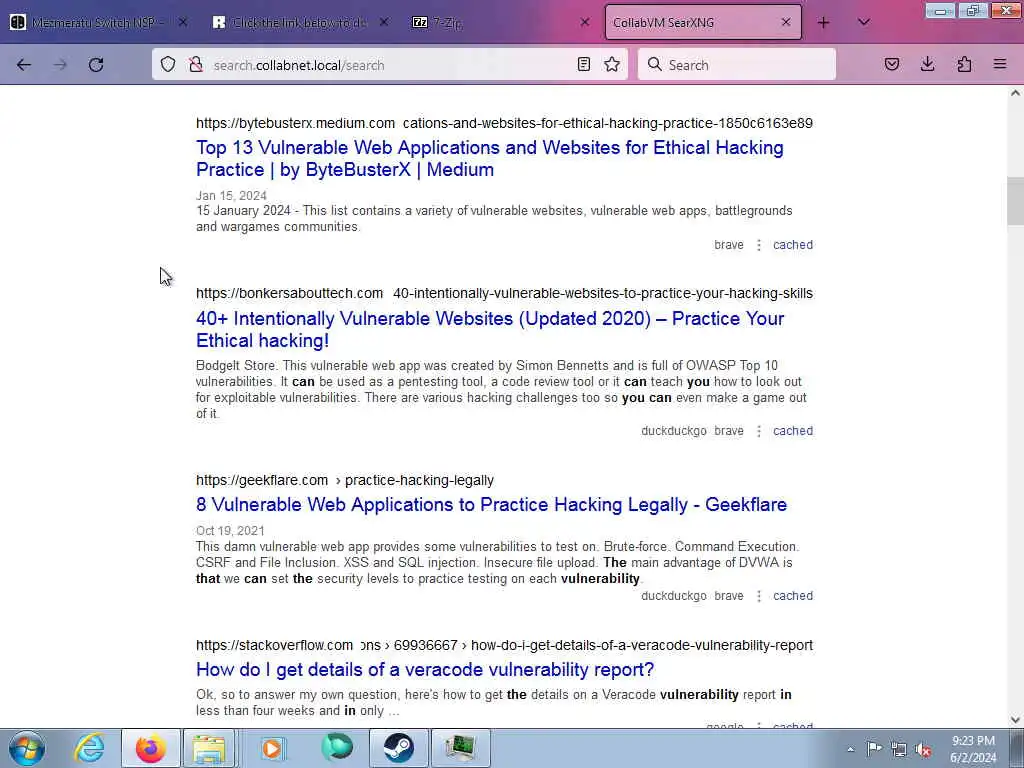
Task: Open 8 Vulnerable Web Applications Geekflare result
Action: coord(491,505)
